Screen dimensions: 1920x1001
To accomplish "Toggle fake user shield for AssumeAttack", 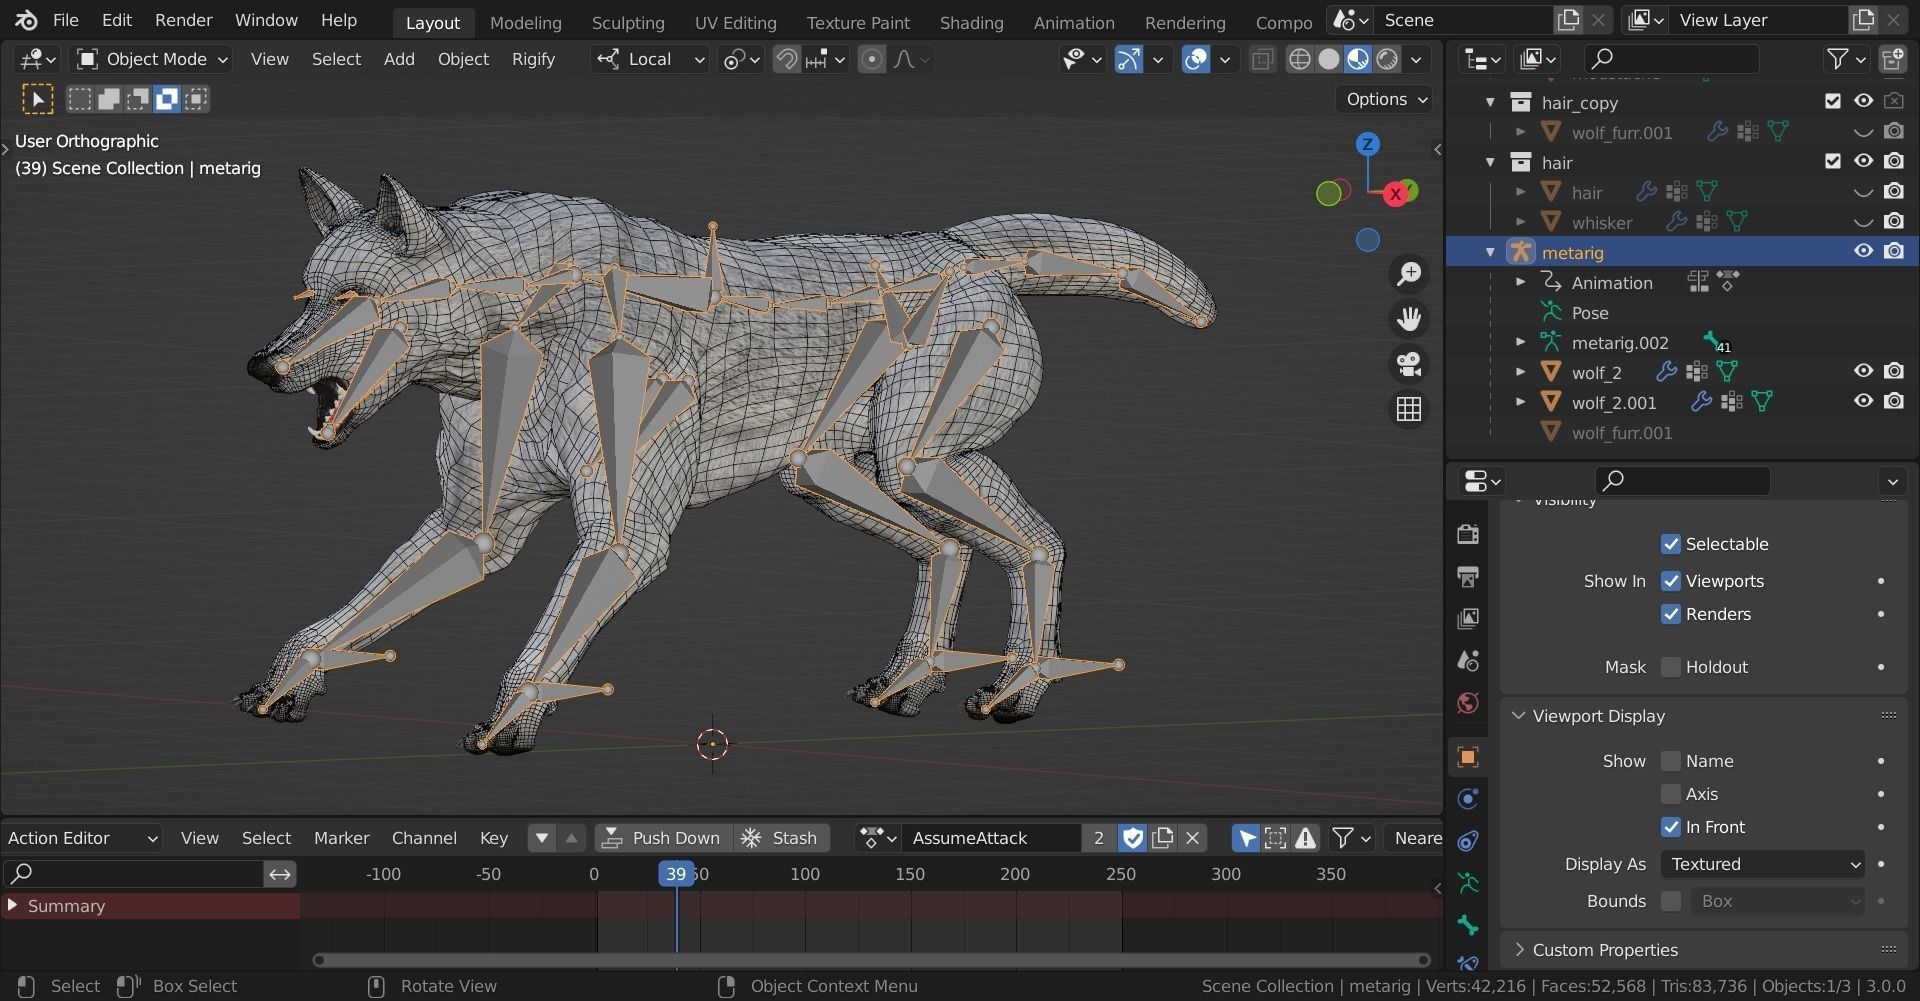I will pos(1132,838).
